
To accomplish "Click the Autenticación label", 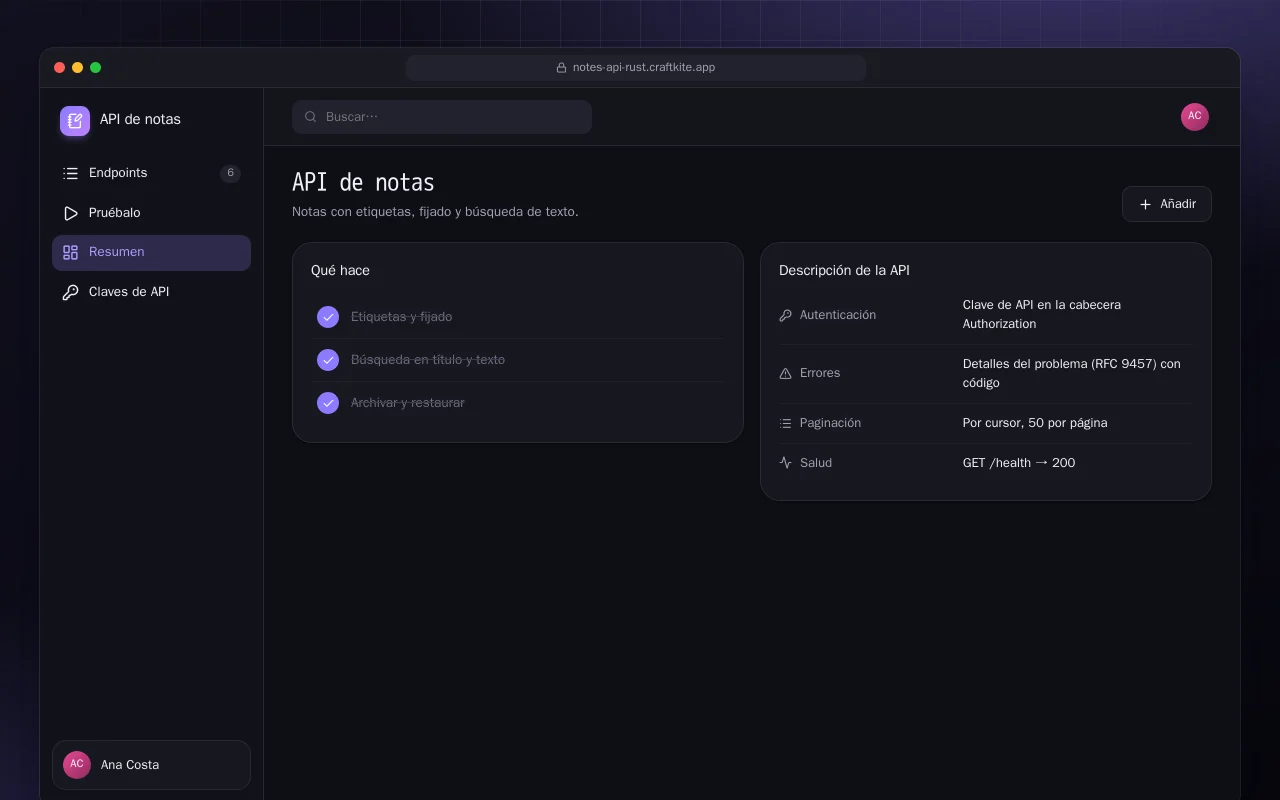I will (838, 315).
